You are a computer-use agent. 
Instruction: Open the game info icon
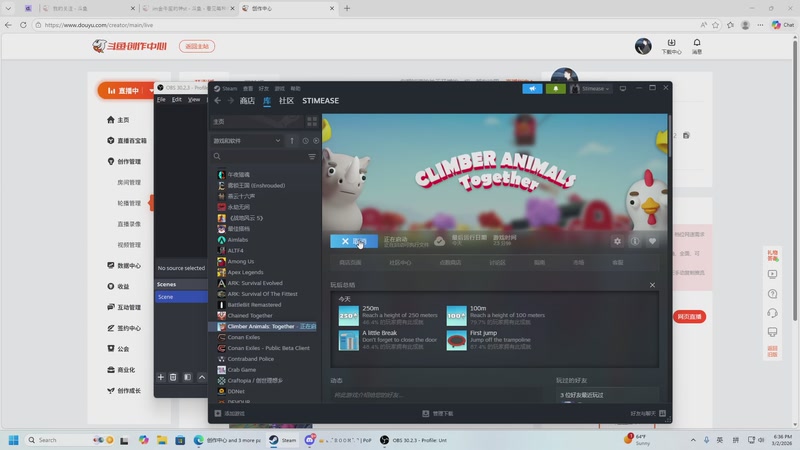tap(635, 241)
